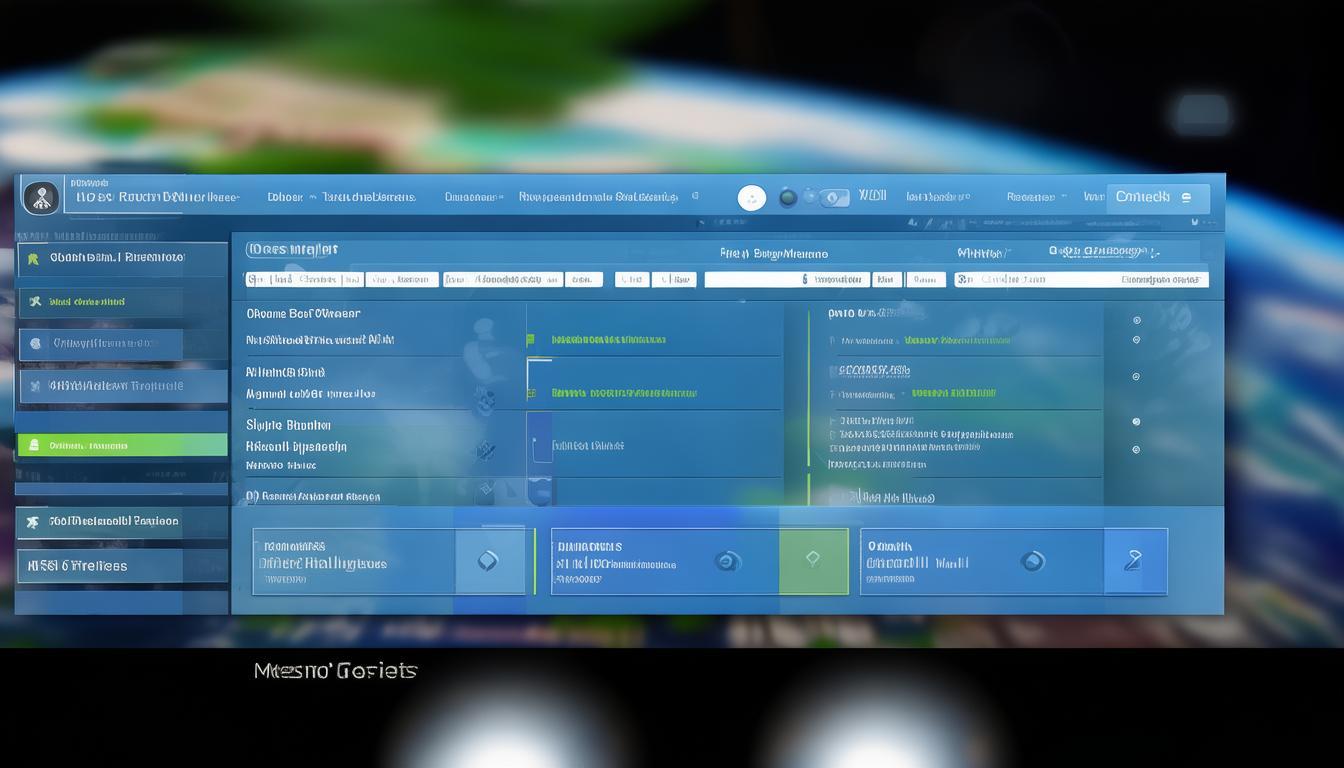Click the green icon on the second sidebar item
1344x768 pixels.
click(x=35, y=301)
